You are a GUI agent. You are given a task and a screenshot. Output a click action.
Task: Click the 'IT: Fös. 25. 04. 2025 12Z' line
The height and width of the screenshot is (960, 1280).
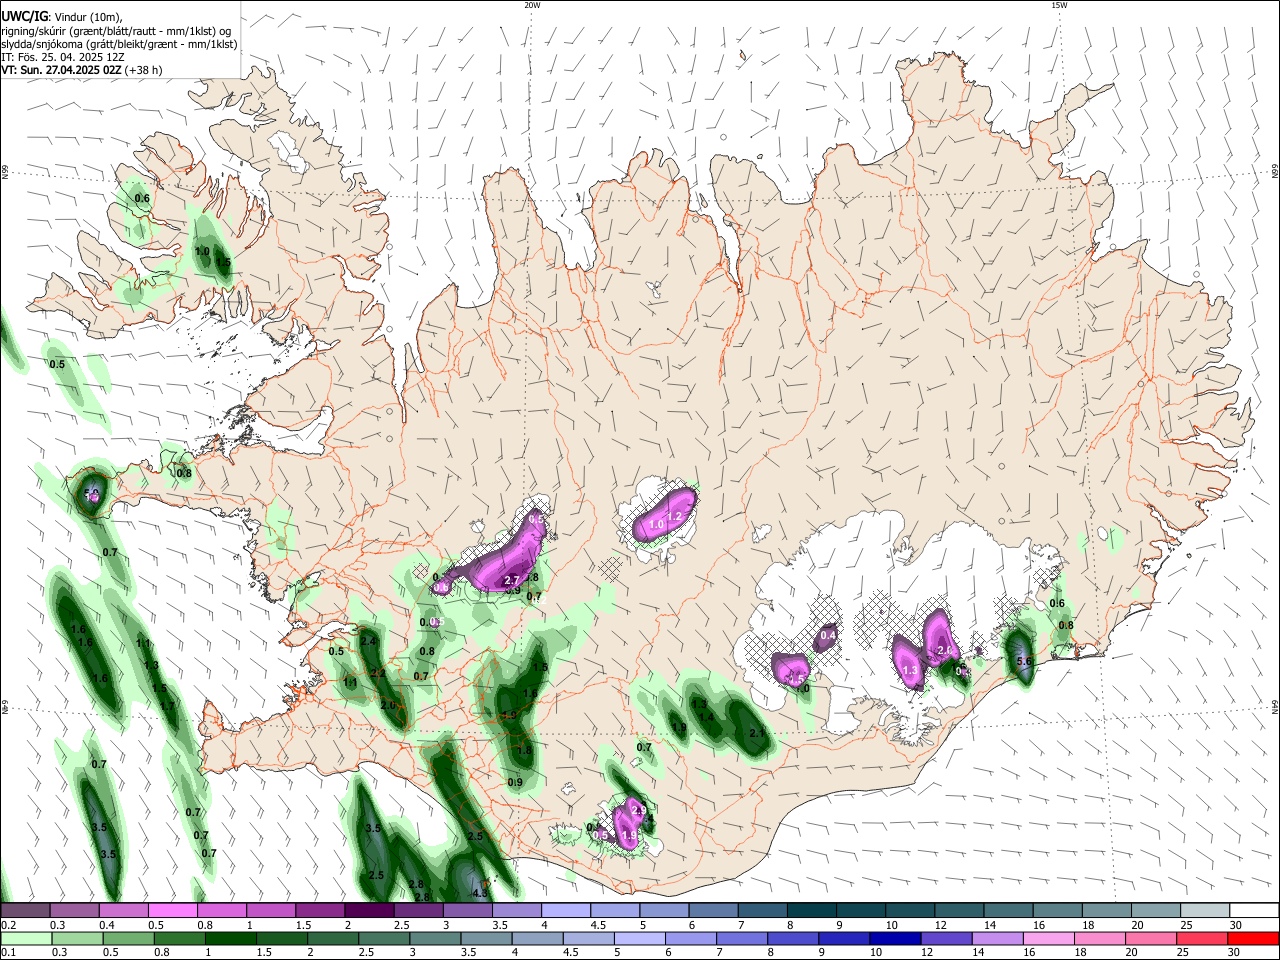[62, 57]
